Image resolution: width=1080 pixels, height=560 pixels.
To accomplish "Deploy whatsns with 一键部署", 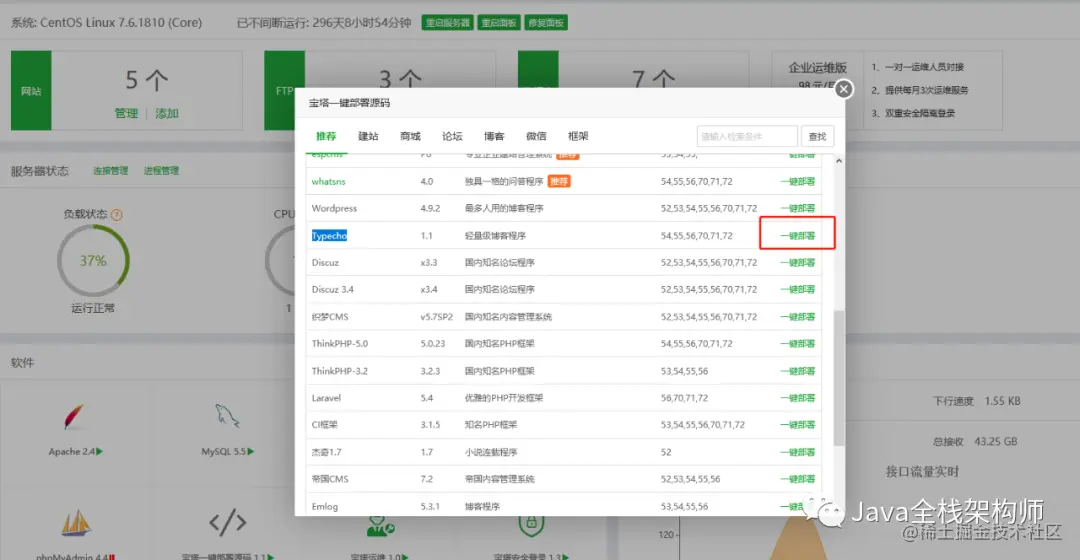I will coord(798,182).
